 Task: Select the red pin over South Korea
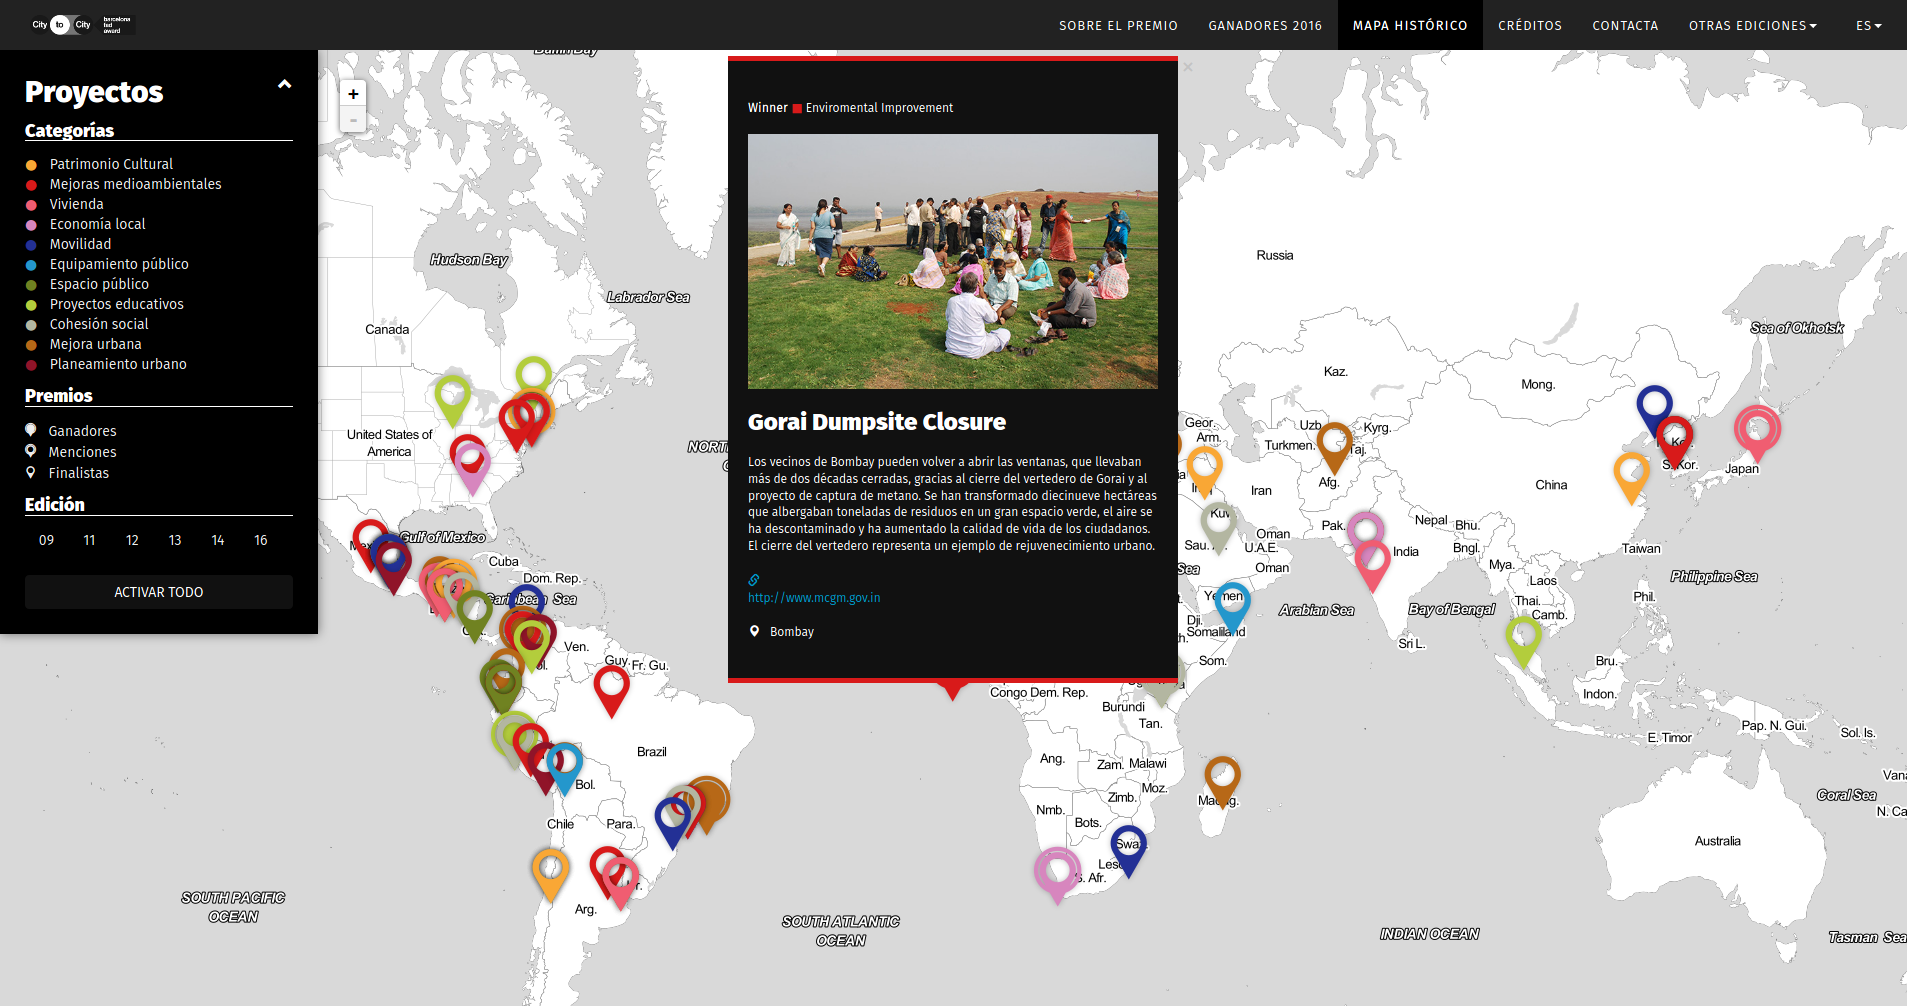pyautogui.click(x=1674, y=437)
